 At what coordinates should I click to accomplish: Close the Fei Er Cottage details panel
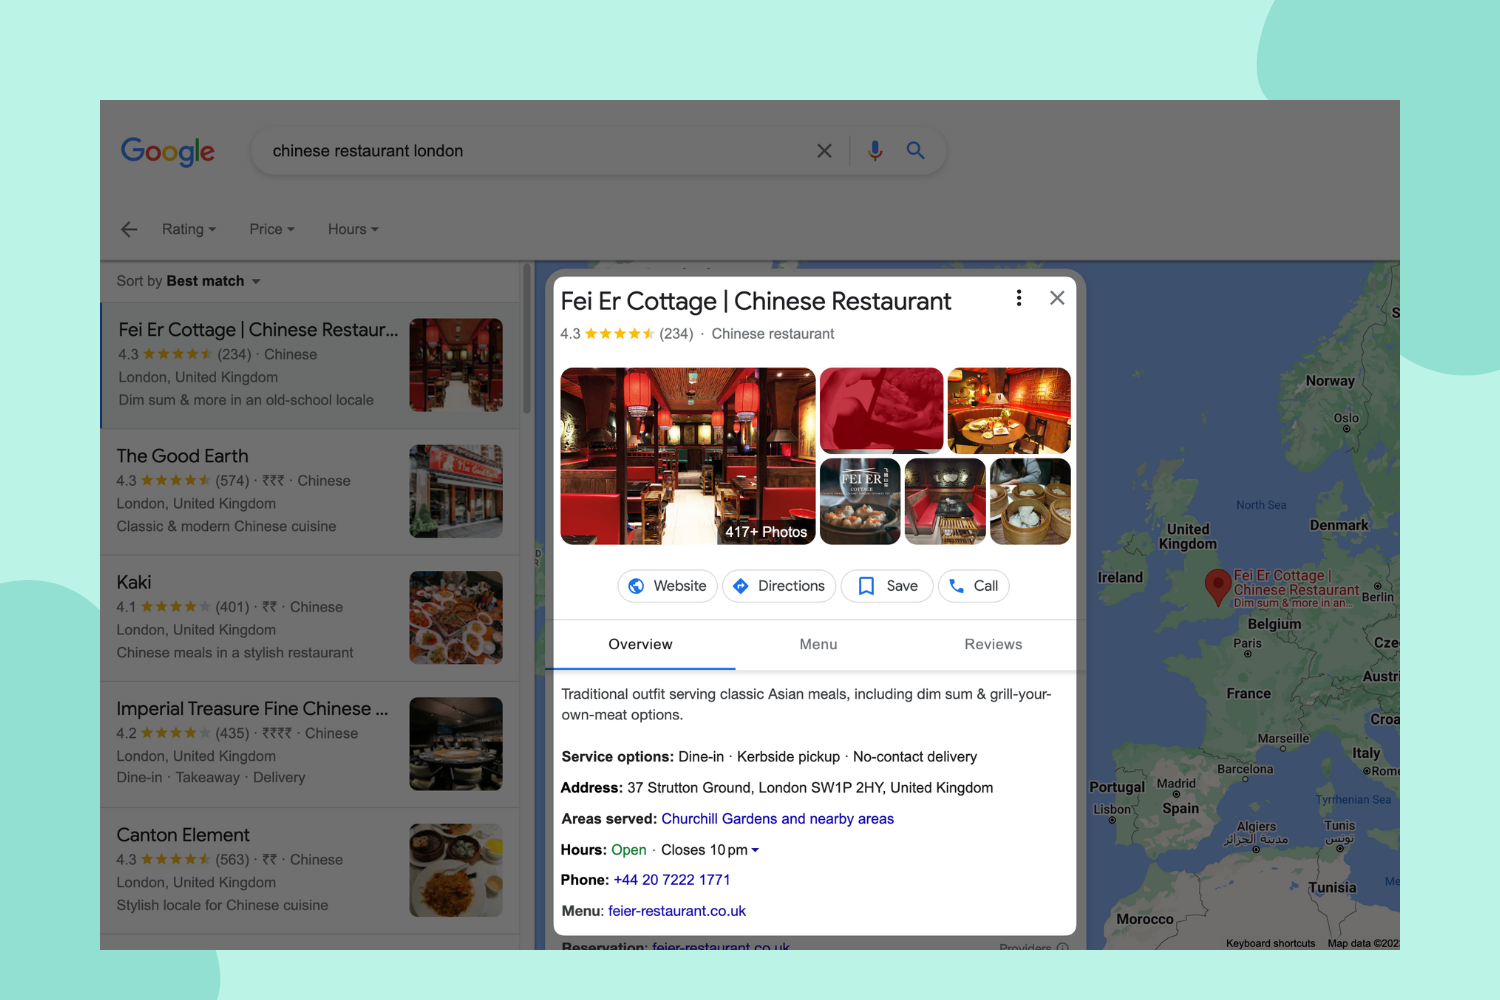tap(1057, 298)
